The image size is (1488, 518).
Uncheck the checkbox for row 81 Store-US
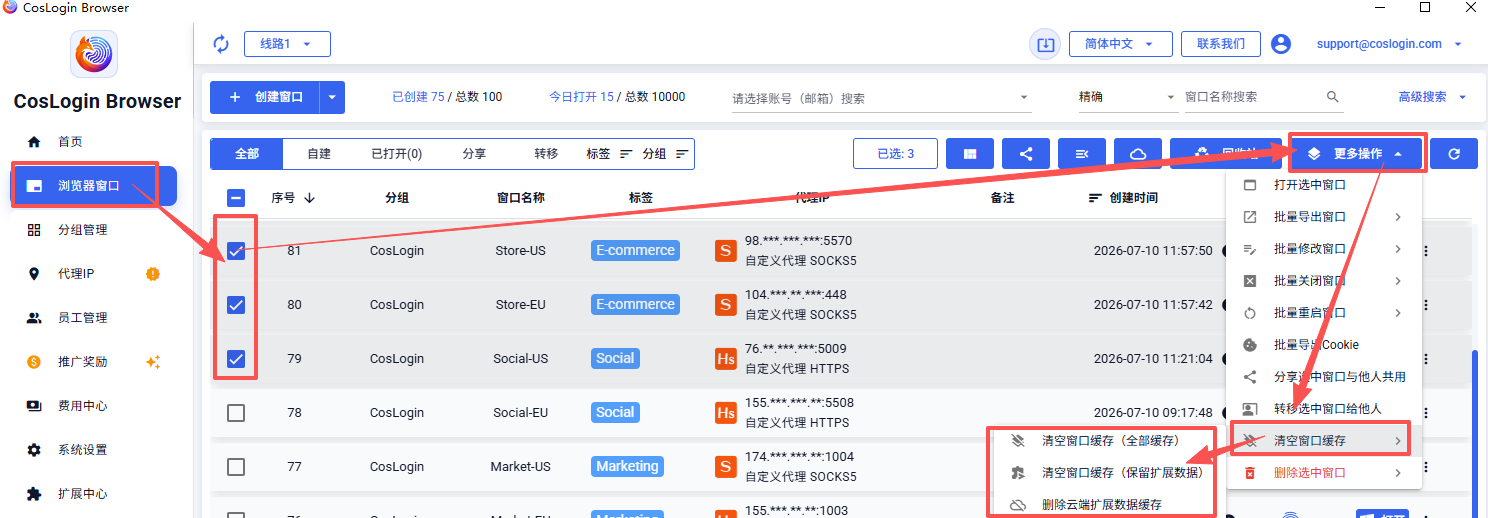[x=236, y=251]
